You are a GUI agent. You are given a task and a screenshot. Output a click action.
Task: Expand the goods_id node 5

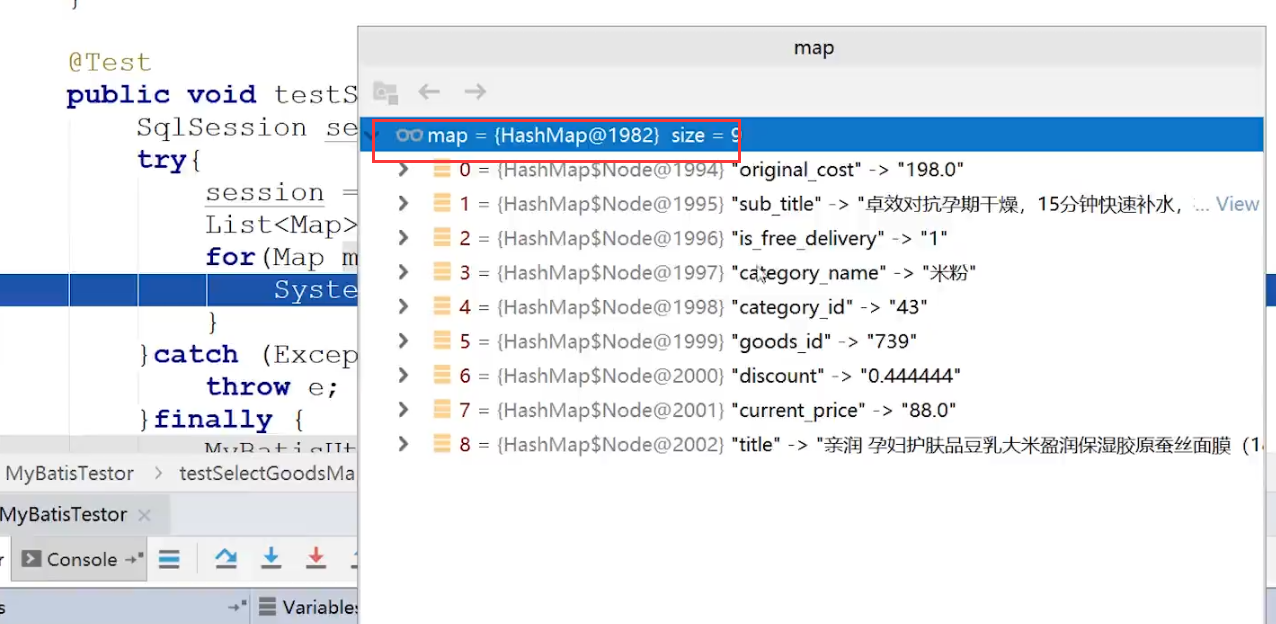[403, 341]
